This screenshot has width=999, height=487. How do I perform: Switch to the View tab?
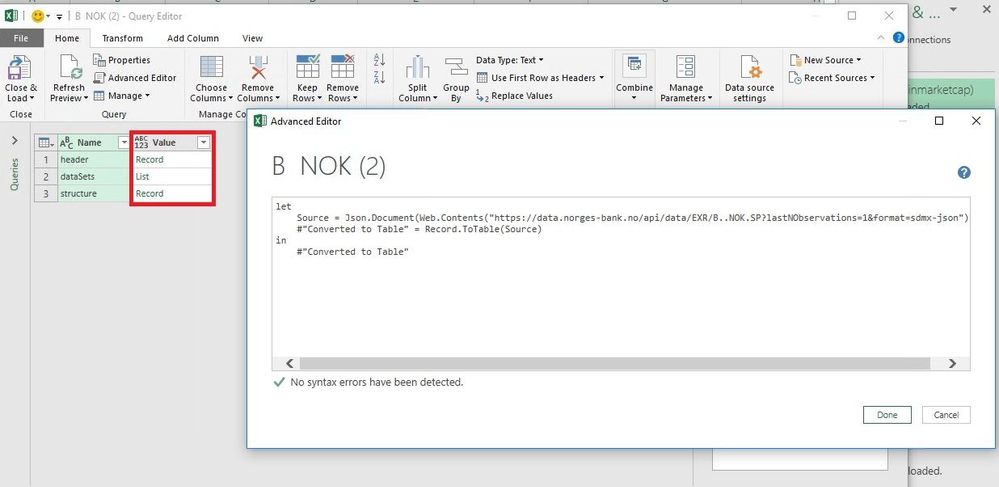(252, 38)
